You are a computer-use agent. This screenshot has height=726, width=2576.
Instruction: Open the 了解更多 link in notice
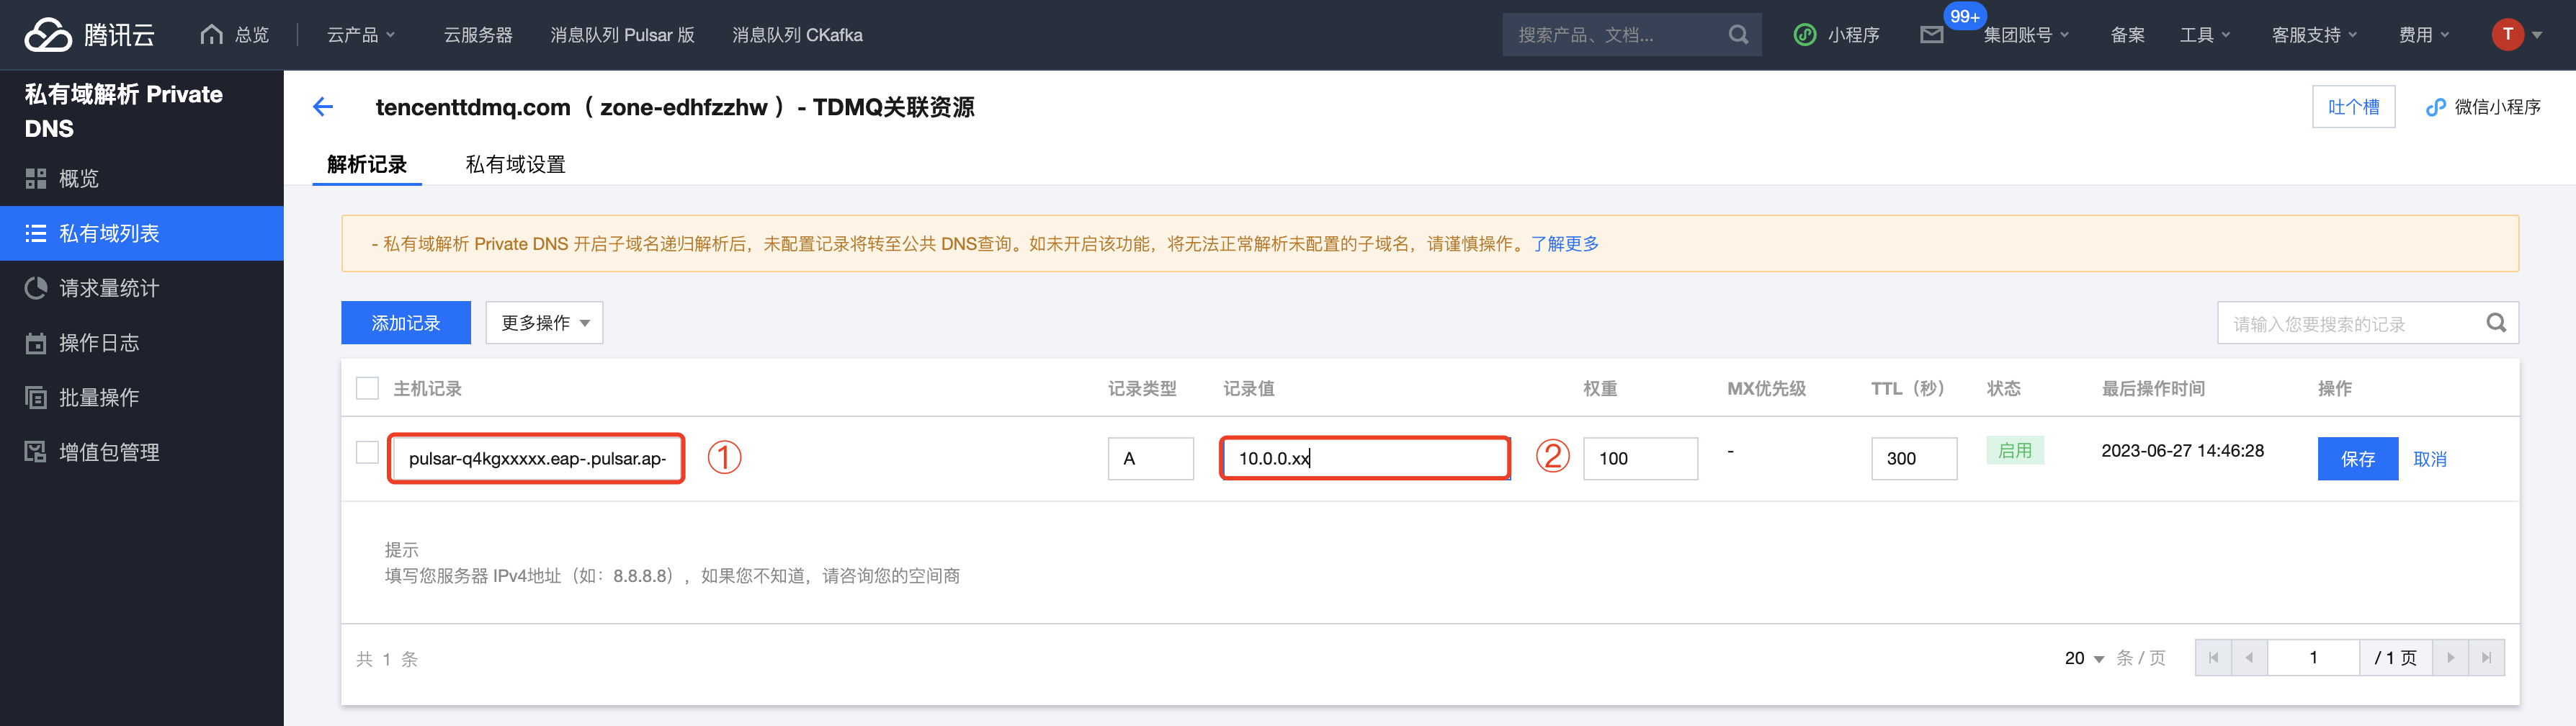(x=1564, y=244)
